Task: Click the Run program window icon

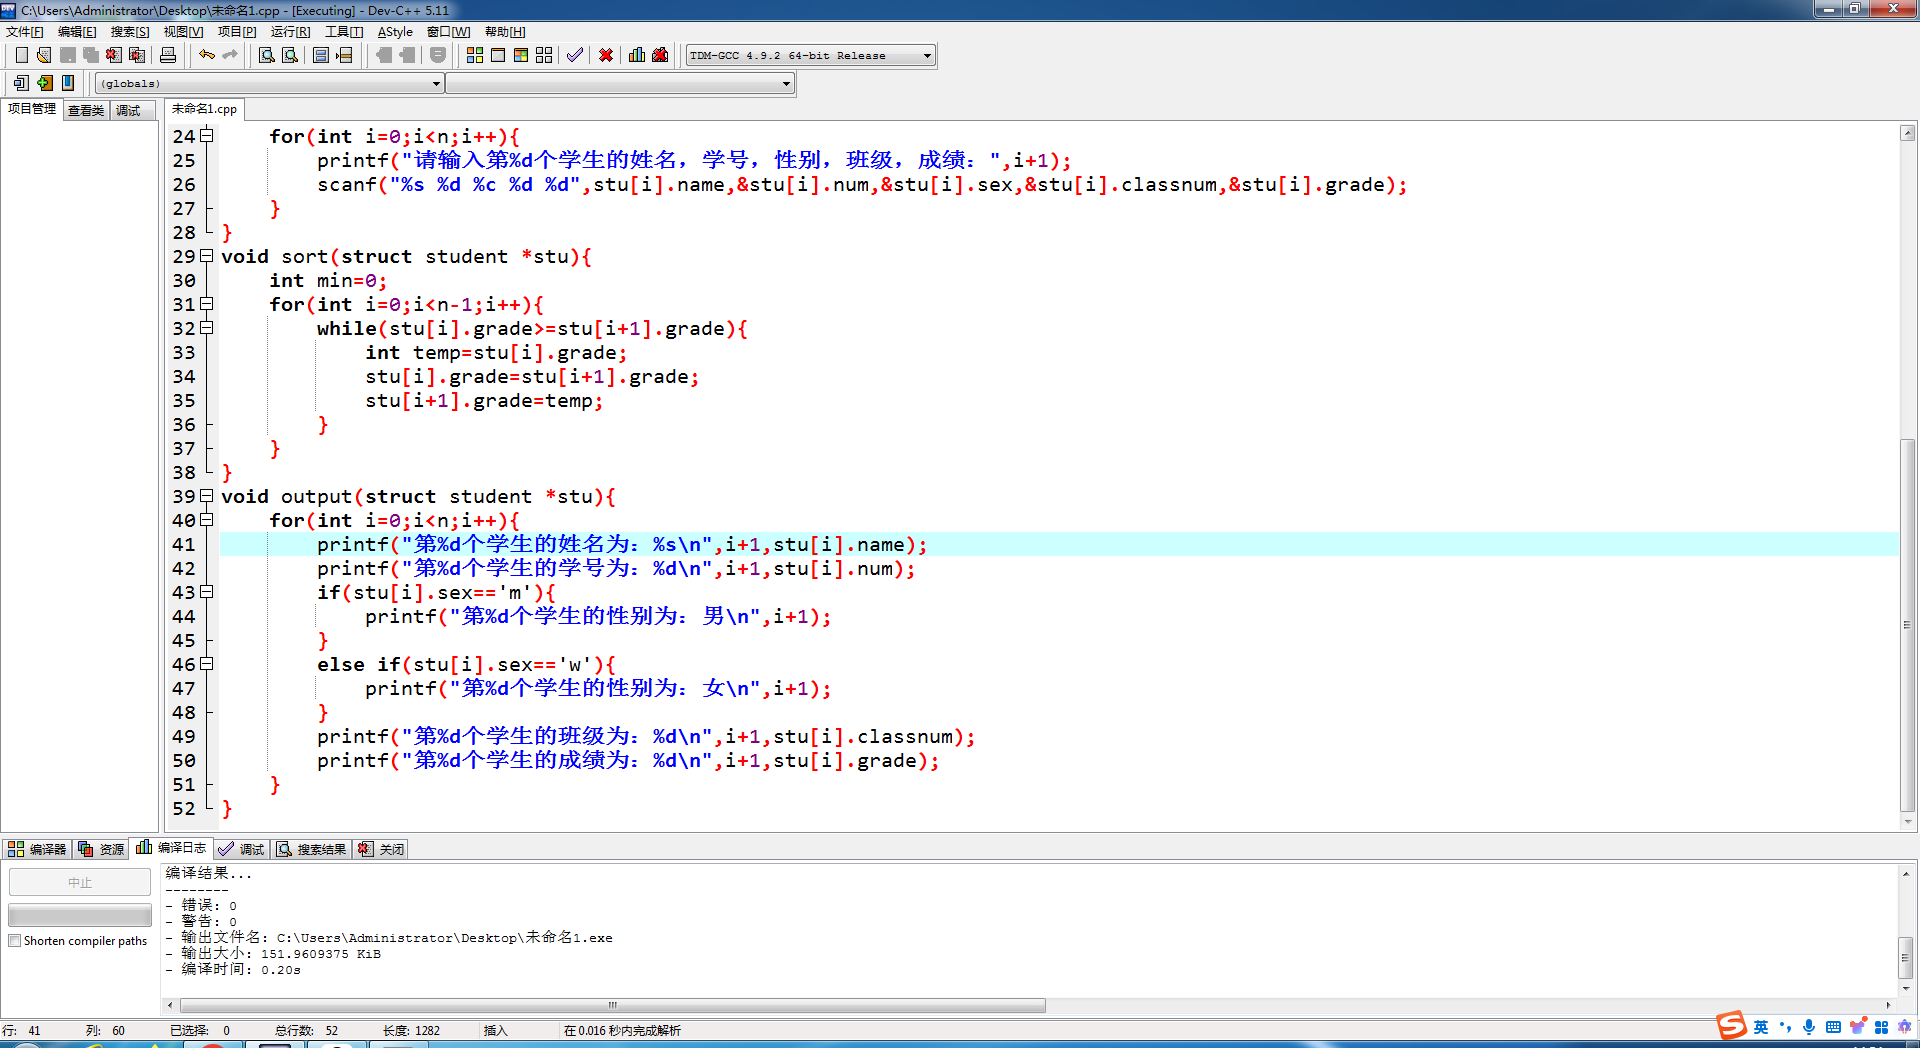Action: click(x=498, y=55)
